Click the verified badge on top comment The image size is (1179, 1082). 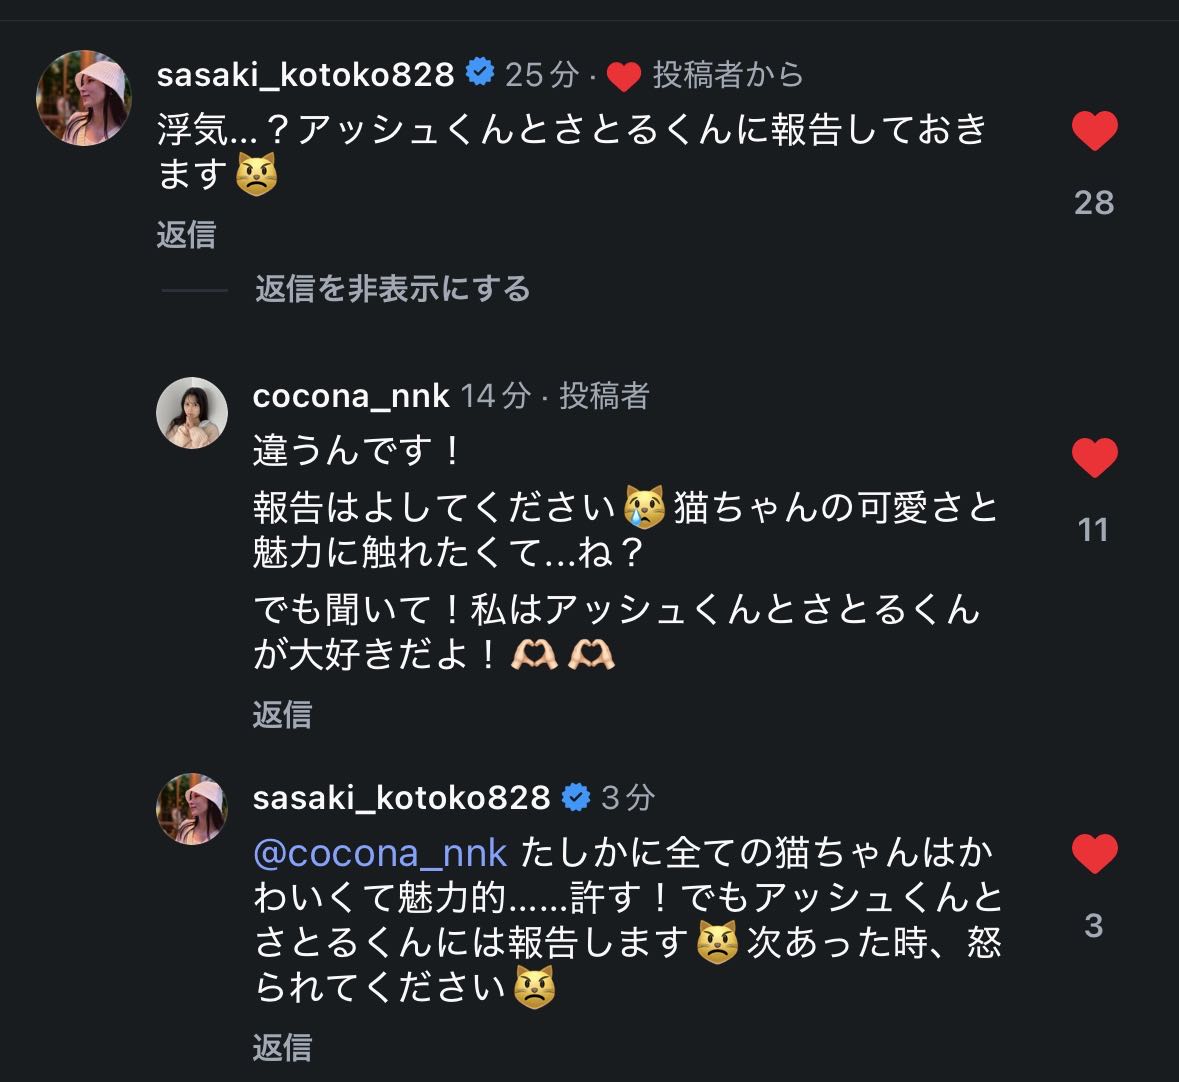point(480,73)
